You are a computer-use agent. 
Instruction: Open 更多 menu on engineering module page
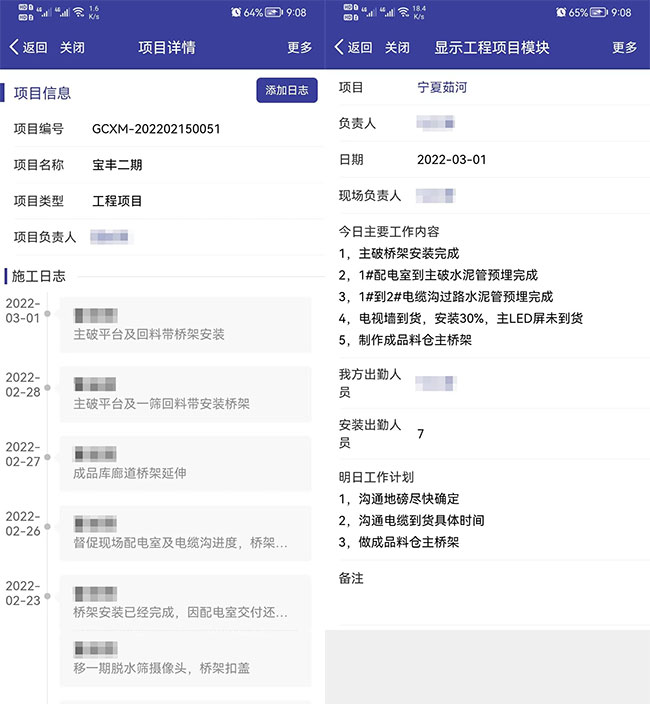625,47
